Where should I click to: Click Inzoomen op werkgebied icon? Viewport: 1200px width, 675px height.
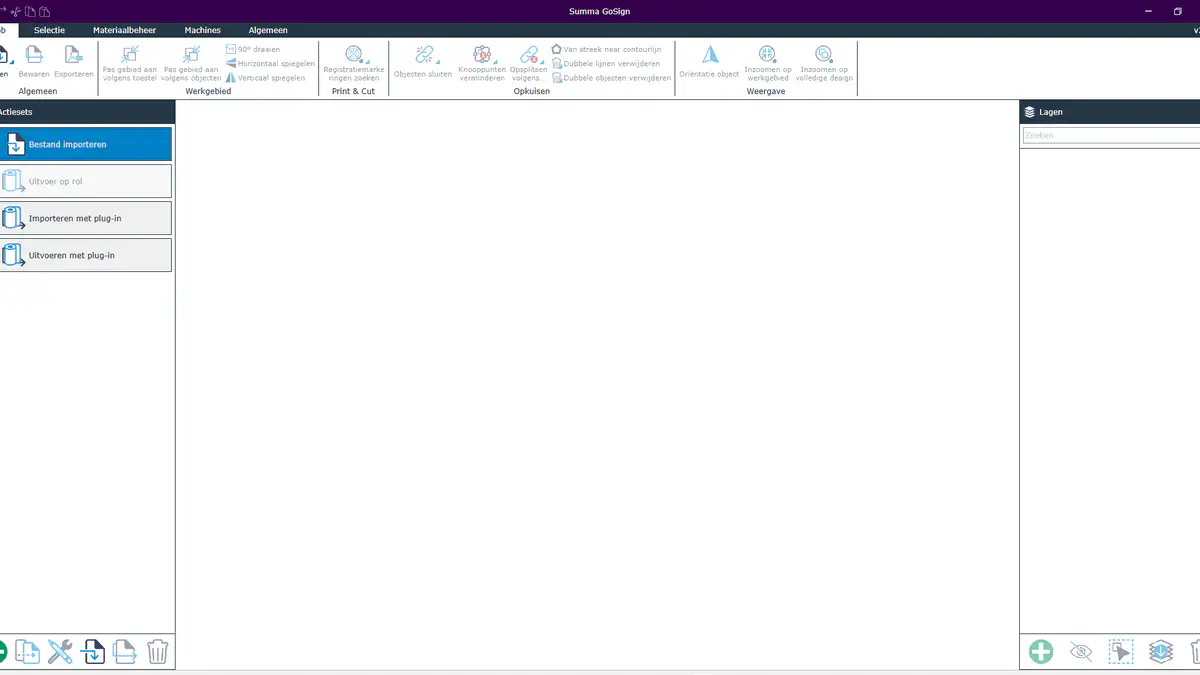[x=767, y=55]
